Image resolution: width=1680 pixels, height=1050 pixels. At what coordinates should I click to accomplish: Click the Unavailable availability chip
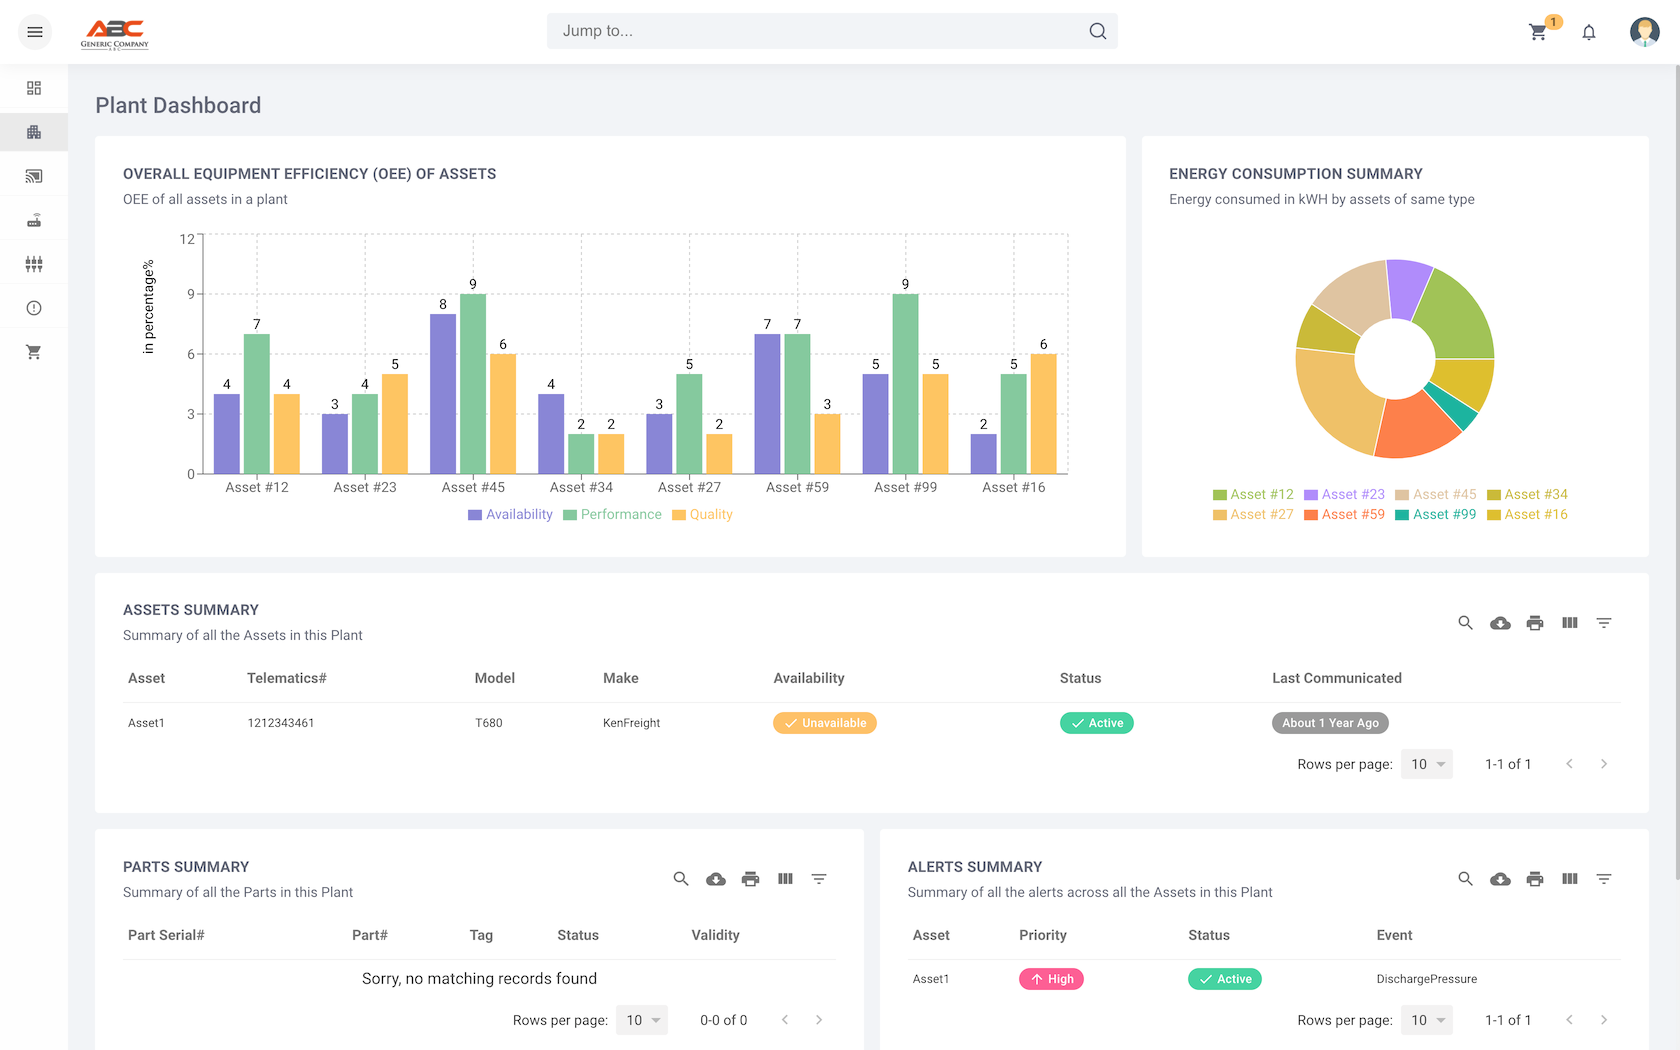(825, 723)
